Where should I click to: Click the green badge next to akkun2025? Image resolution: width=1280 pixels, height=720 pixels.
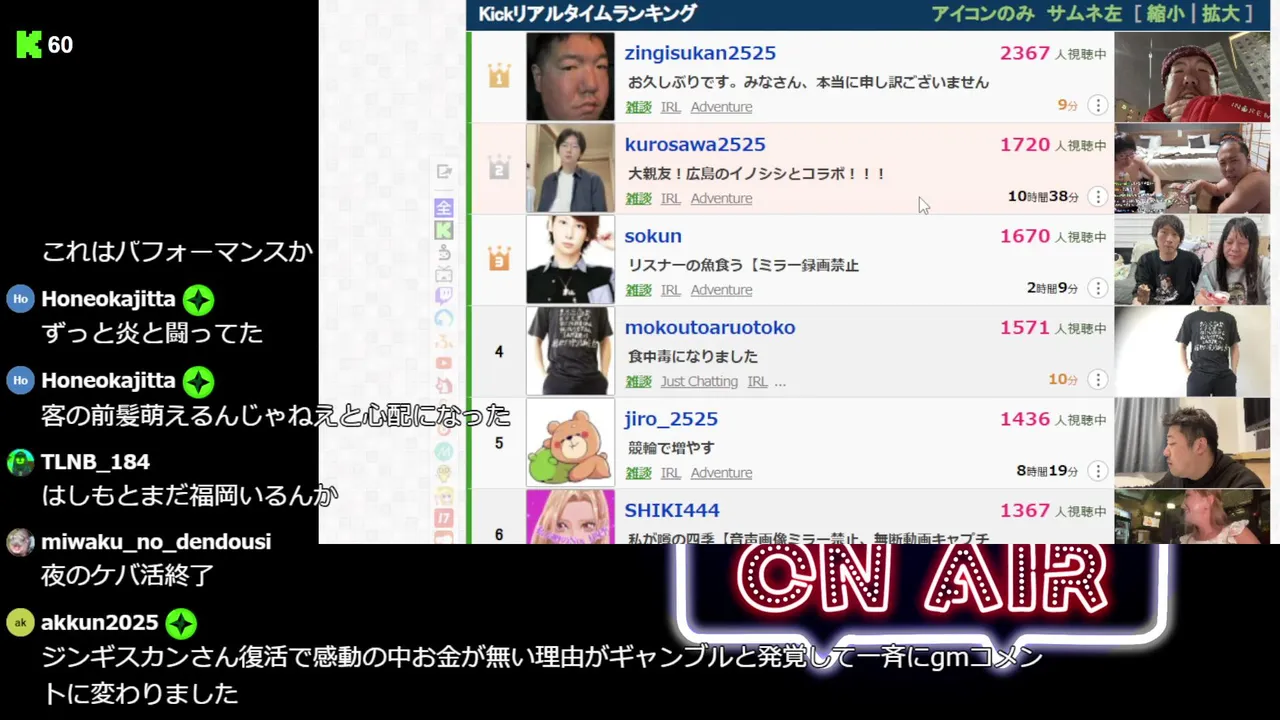click(181, 624)
